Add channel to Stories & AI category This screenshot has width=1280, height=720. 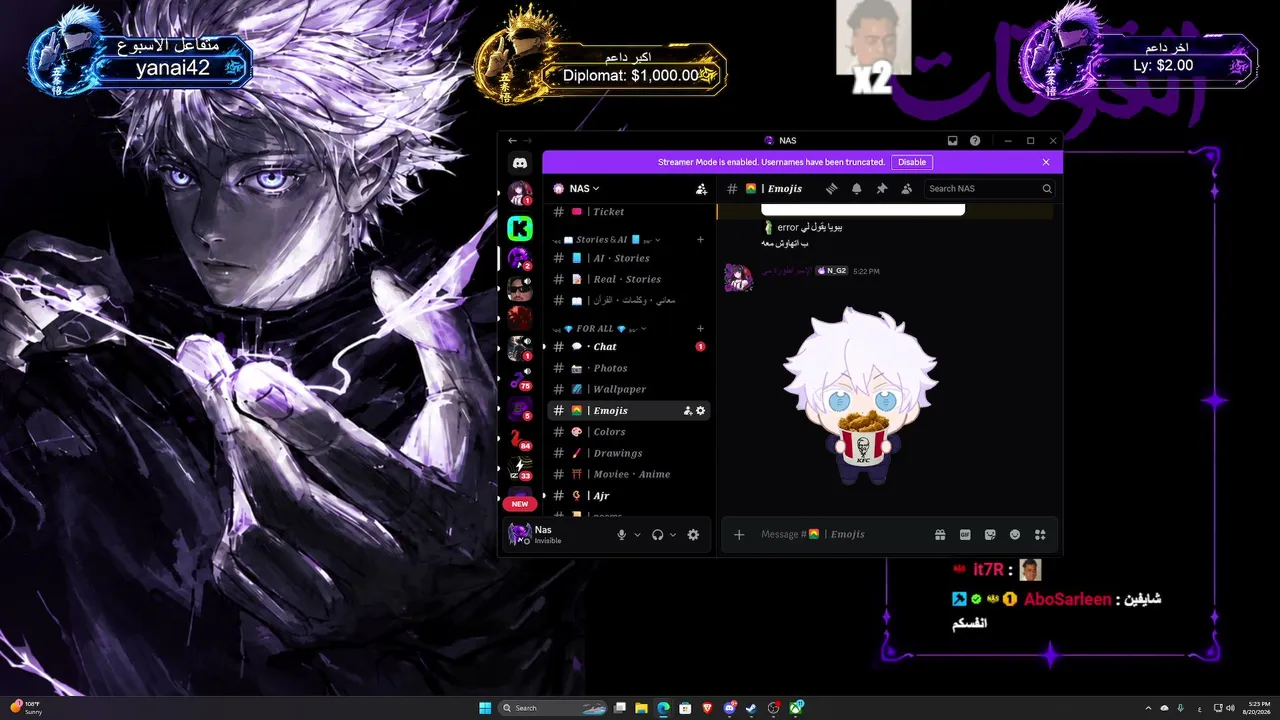(700, 240)
